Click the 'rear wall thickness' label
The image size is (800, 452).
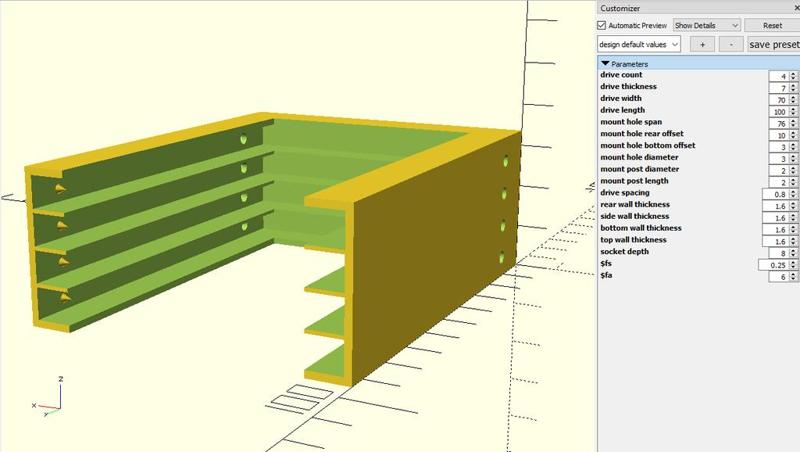(x=635, y=204)
